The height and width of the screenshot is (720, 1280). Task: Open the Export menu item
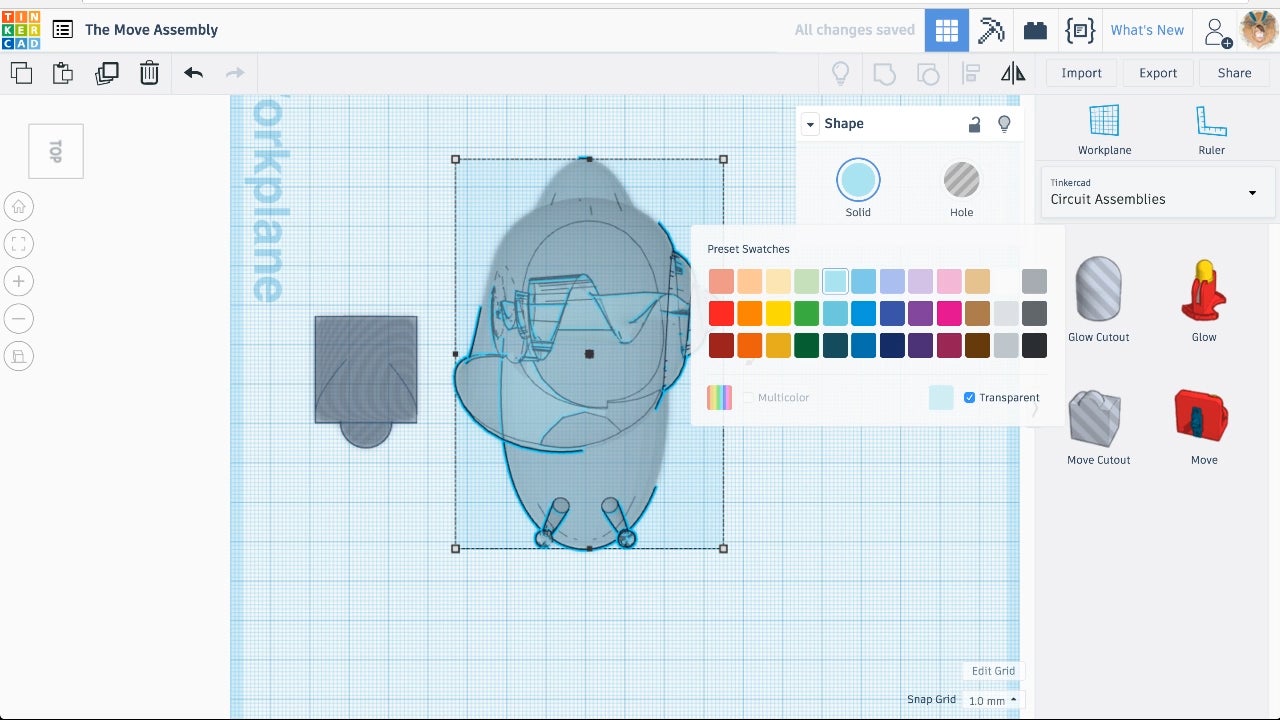tap(1158, 73)
